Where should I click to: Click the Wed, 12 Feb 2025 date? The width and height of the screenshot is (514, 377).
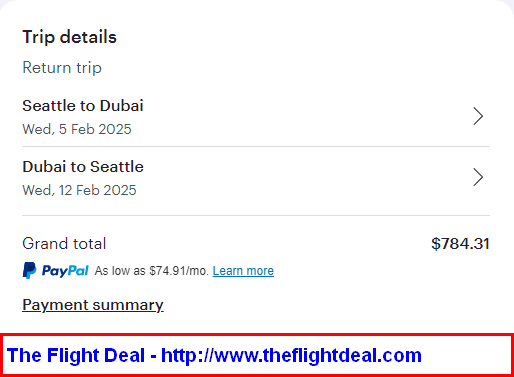pyautogui.click(x=79, y=190)
